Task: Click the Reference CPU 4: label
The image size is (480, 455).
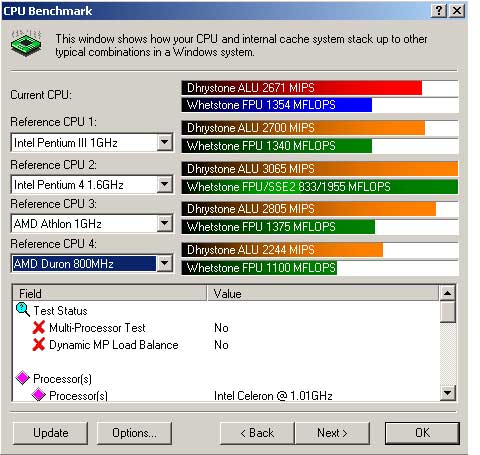Action: [53, 244]
